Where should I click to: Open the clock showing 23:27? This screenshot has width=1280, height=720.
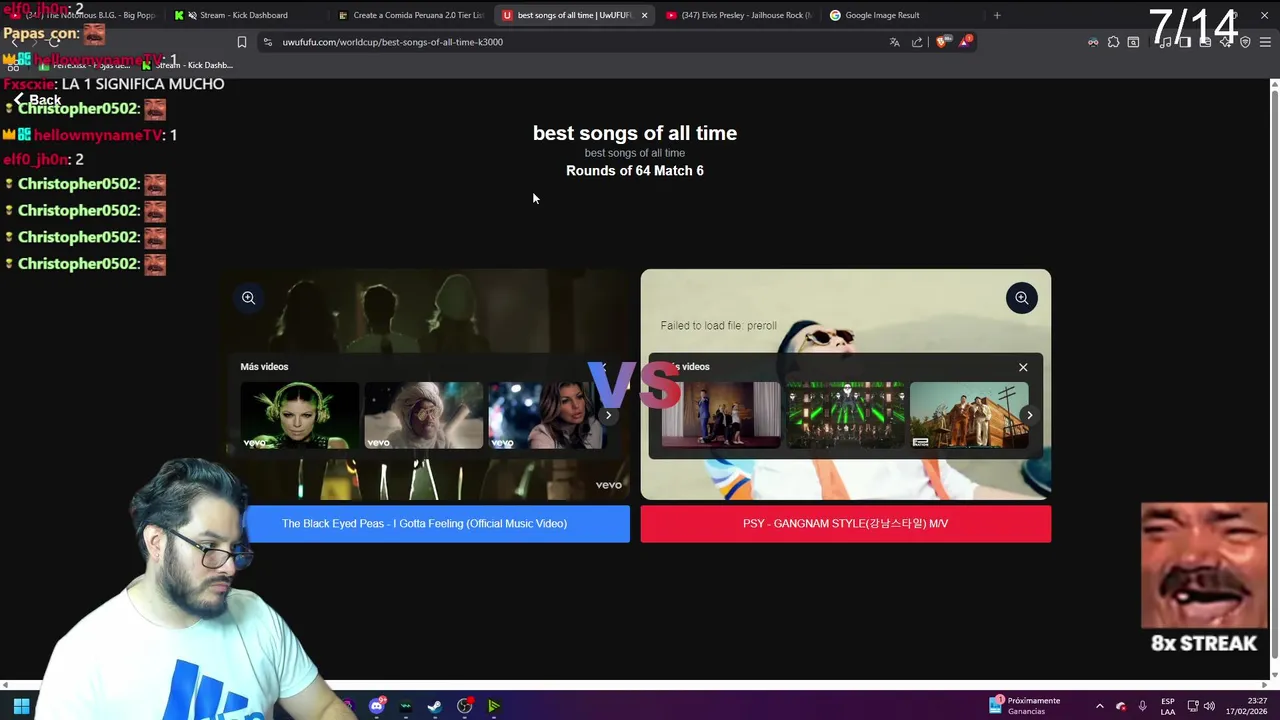(x=1247, y=706)
